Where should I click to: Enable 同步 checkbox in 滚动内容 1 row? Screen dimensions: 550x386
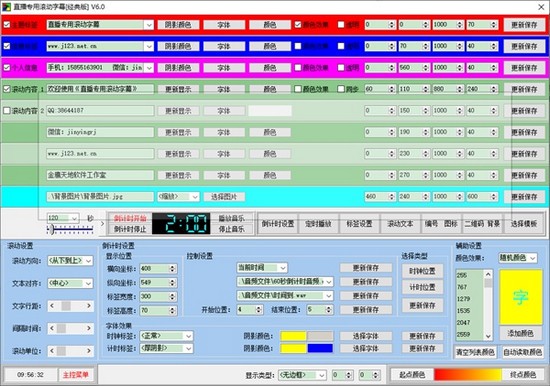341,89
